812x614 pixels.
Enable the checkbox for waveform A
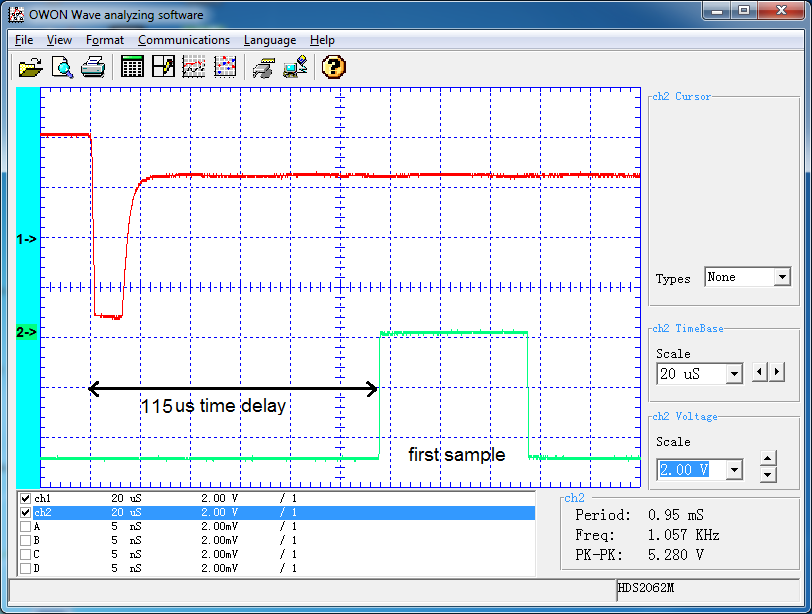26,526
